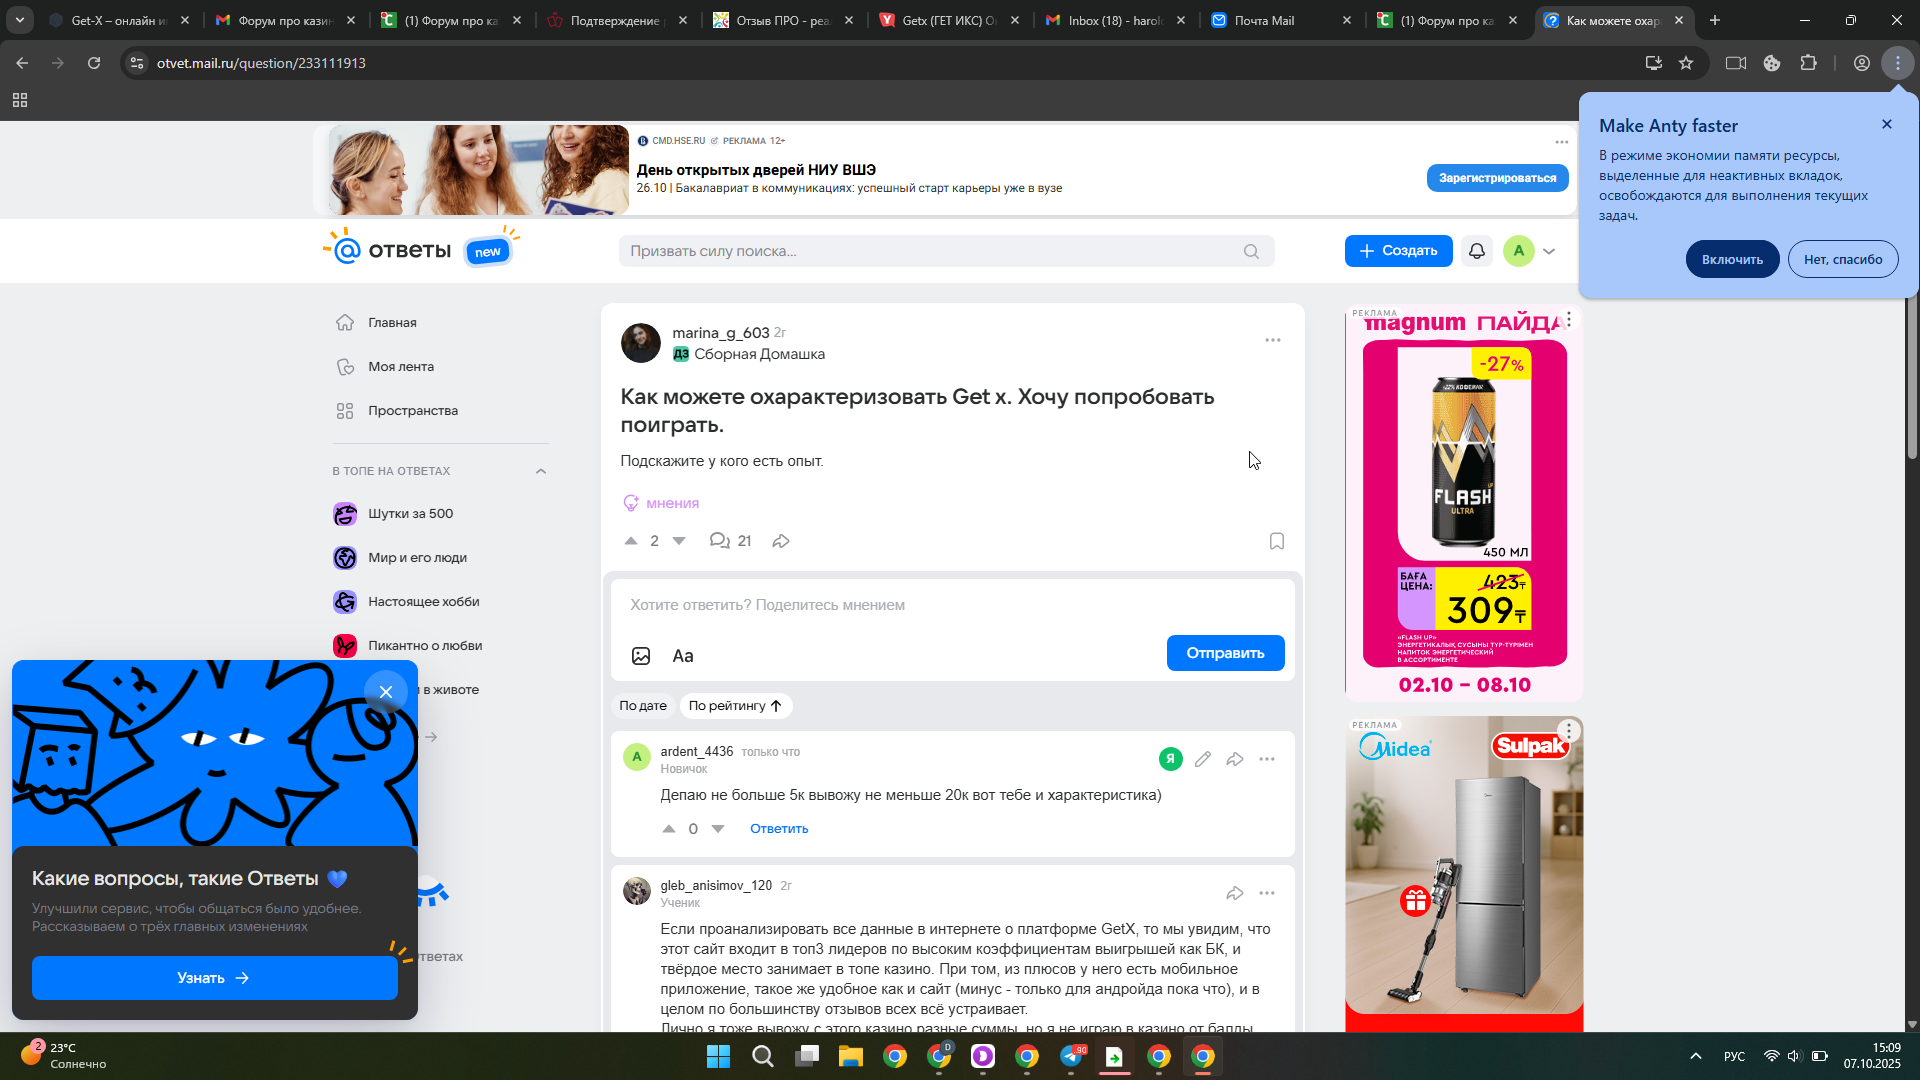Downvote the question with the down arrow
The height and width of the screenshot is (1080, 1920).
(679, 541)
